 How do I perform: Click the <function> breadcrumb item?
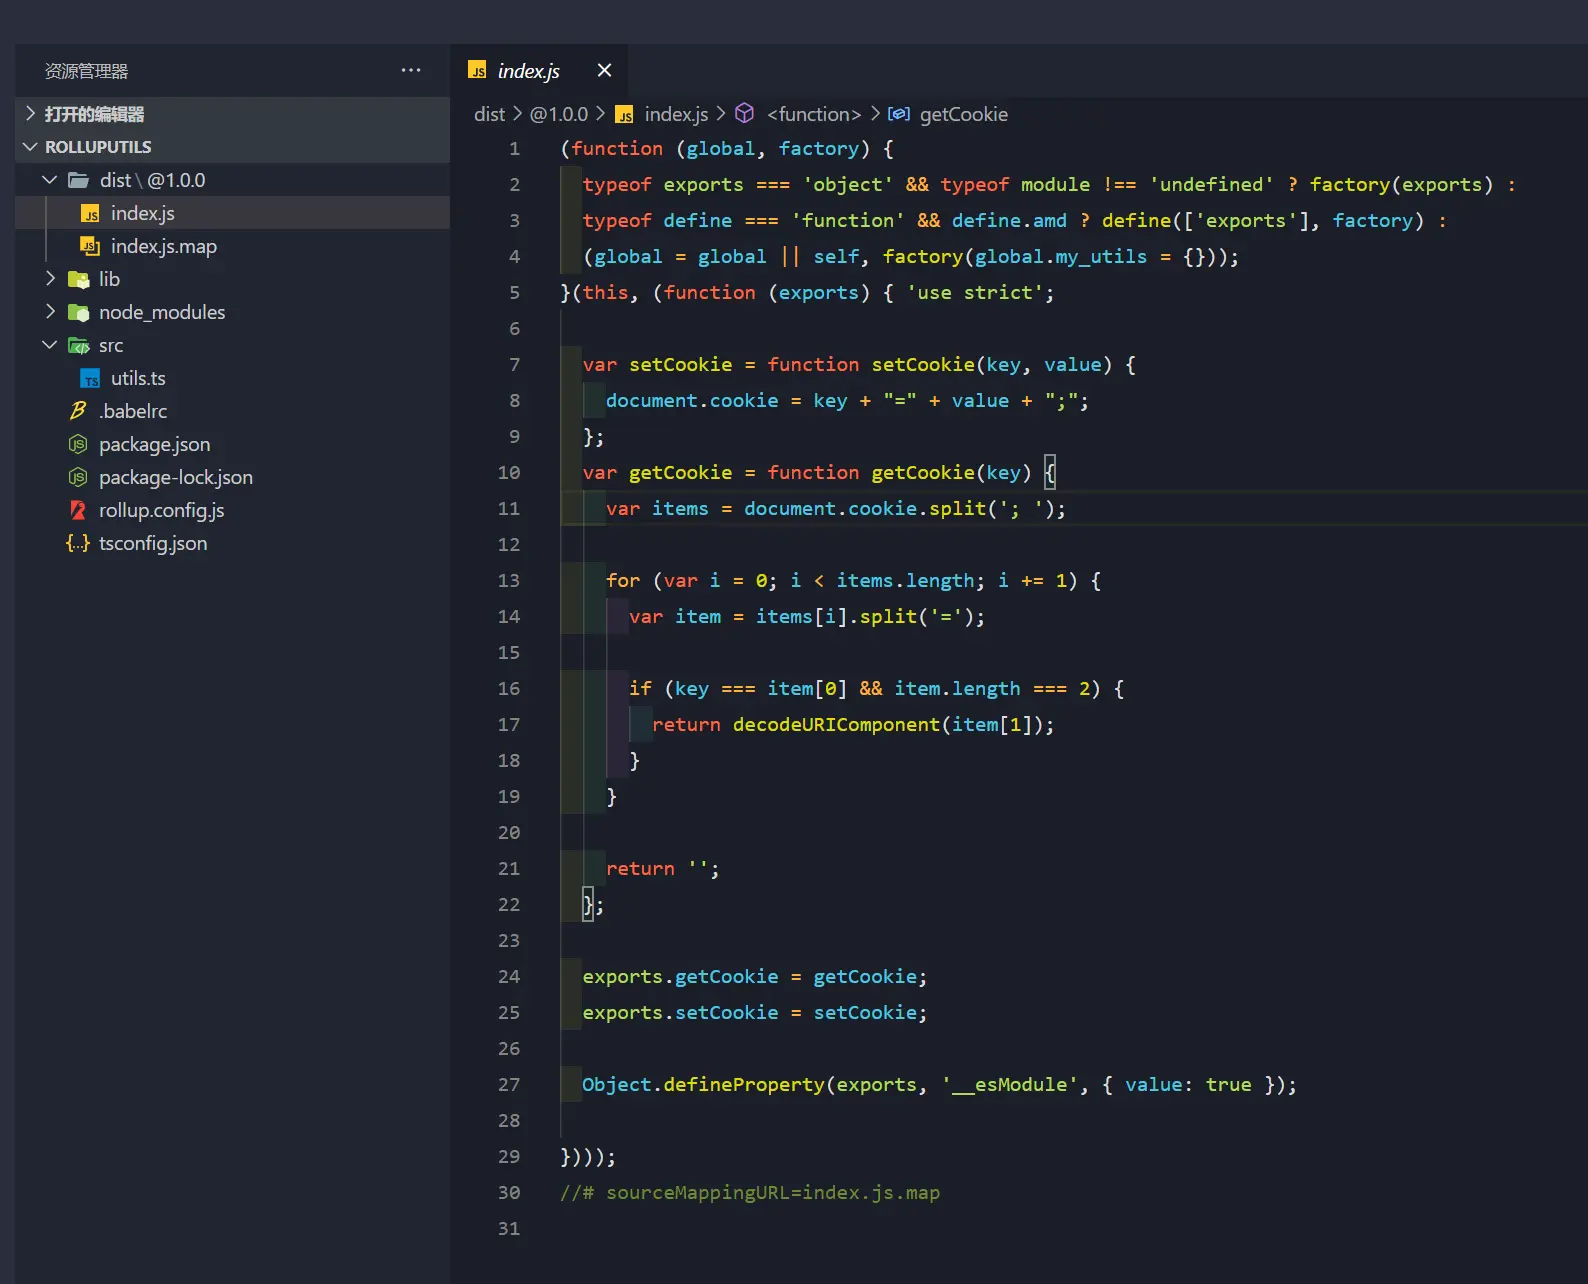point(814,114)
